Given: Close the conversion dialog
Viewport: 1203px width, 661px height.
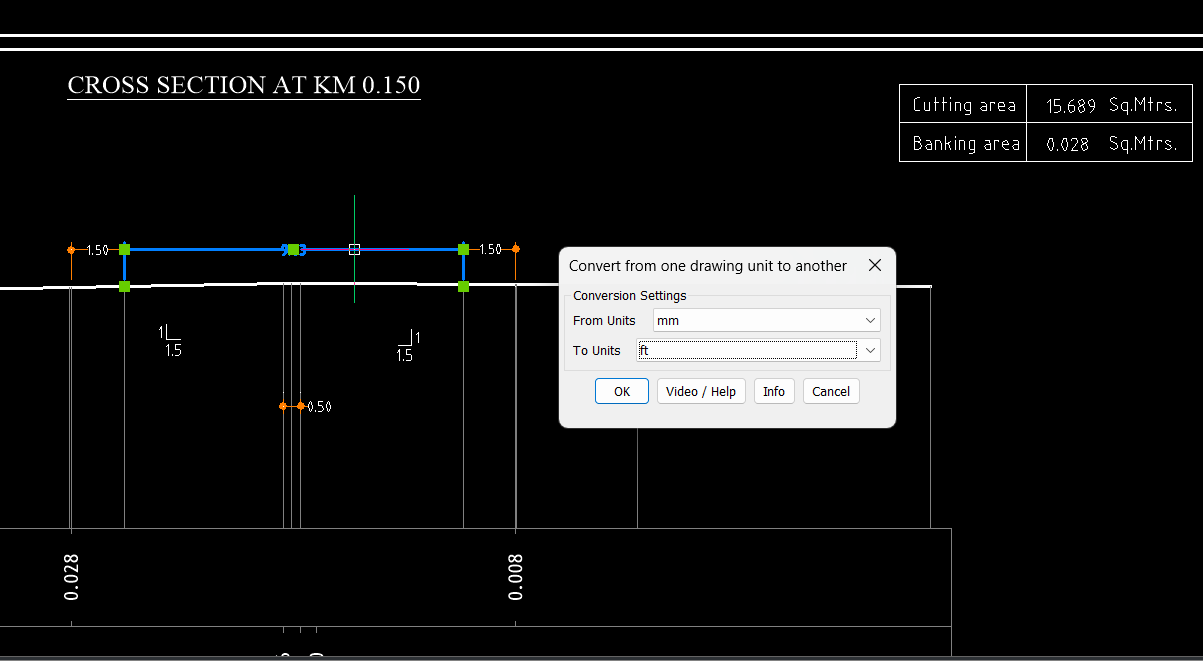Looking at the screenshot, I should pos(875,265).
